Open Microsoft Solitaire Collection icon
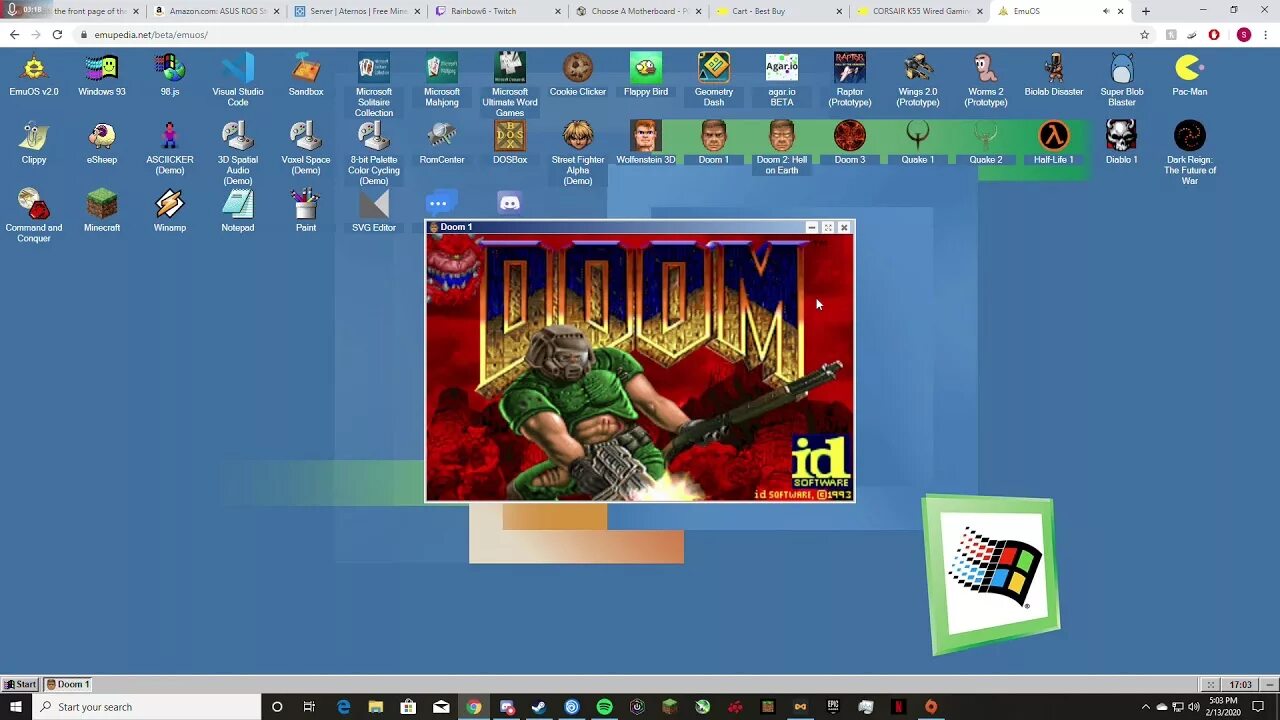The height and width of the screenshot is (720, 1280). click(x=374, y=85)
